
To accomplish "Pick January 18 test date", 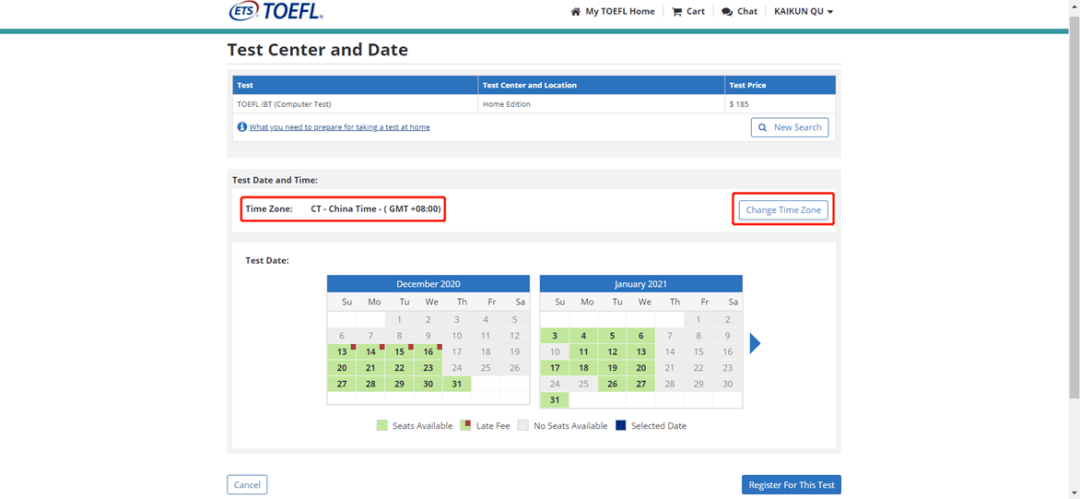I will [x=583, y=368].
